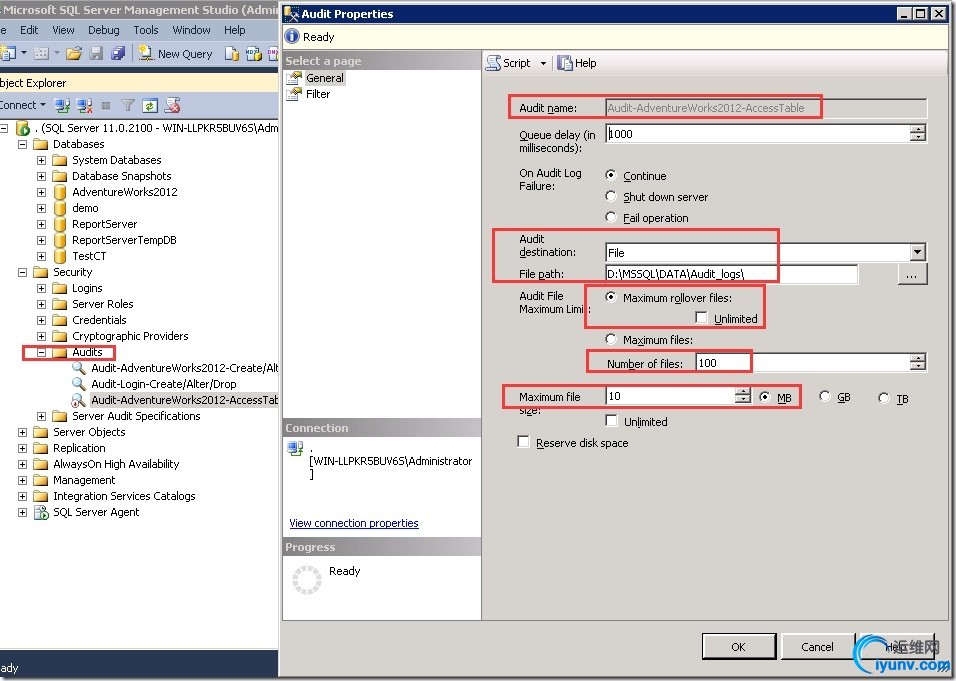
Task: Collapse the Audits folder
Action: 41,352
